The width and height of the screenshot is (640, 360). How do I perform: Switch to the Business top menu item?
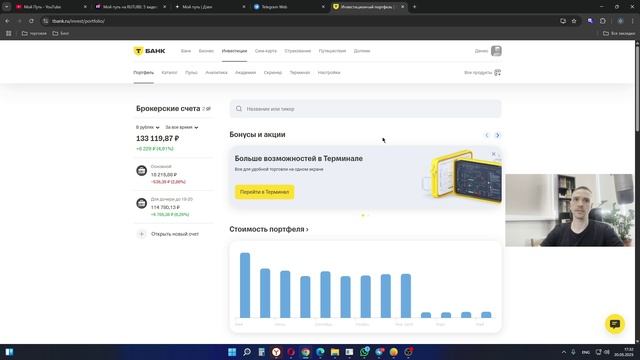pyautogui.click(x=206, y=51)
